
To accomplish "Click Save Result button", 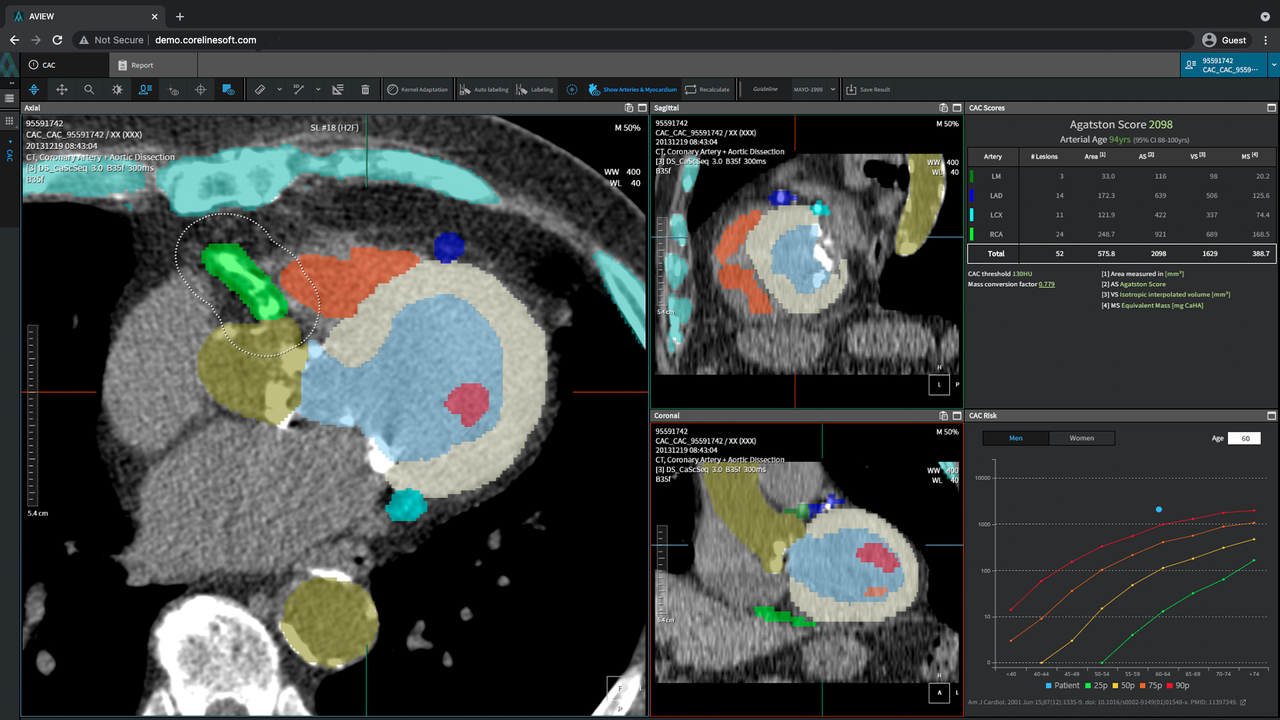I will point(867,90).
